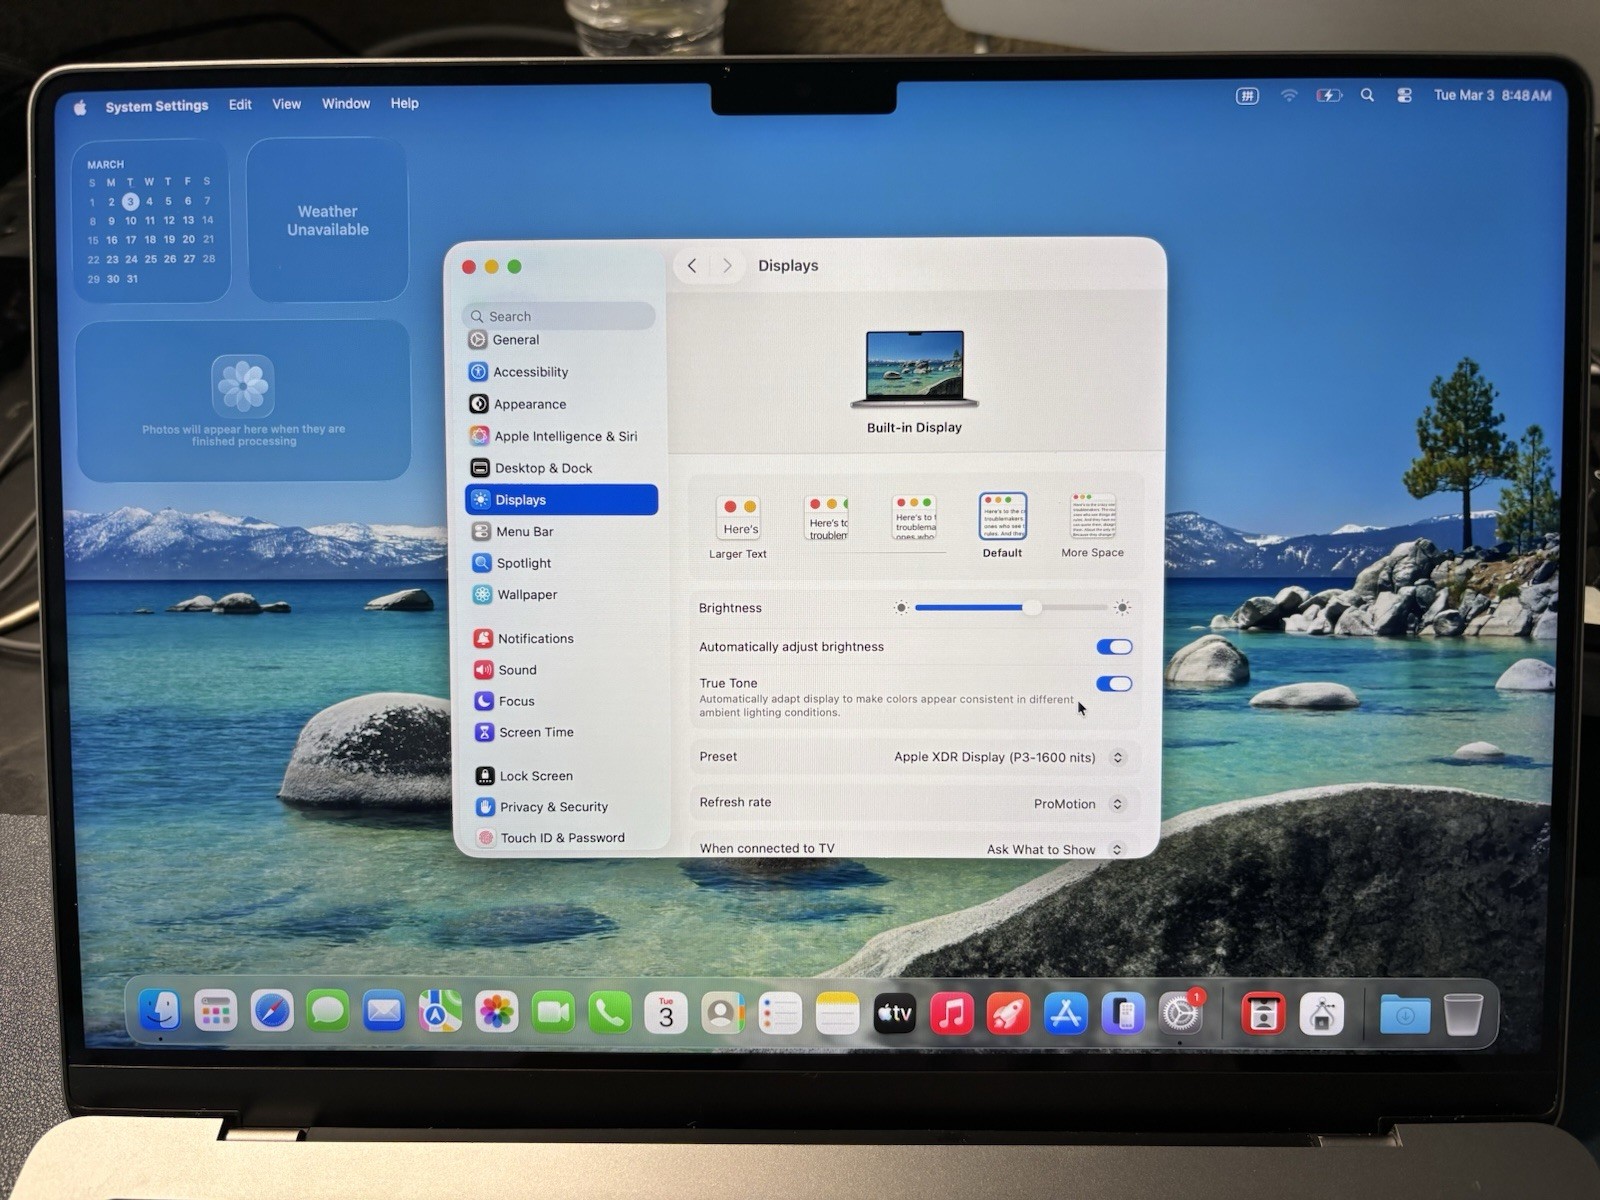Open Finder from the Dock

tap(159, 1012)
